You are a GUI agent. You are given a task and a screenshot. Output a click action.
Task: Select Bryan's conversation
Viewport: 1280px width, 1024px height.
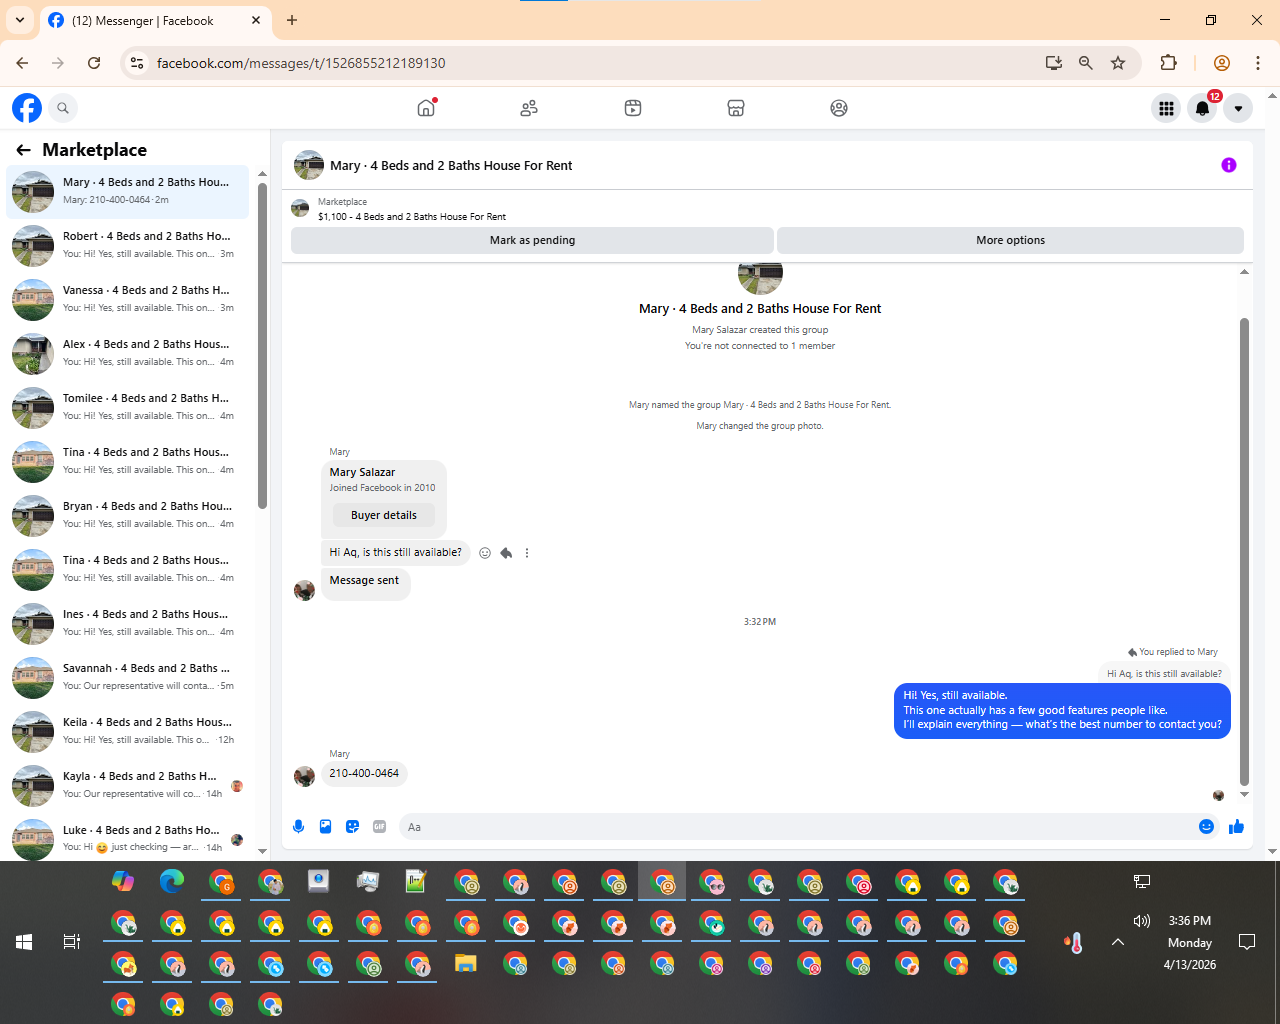128,515
